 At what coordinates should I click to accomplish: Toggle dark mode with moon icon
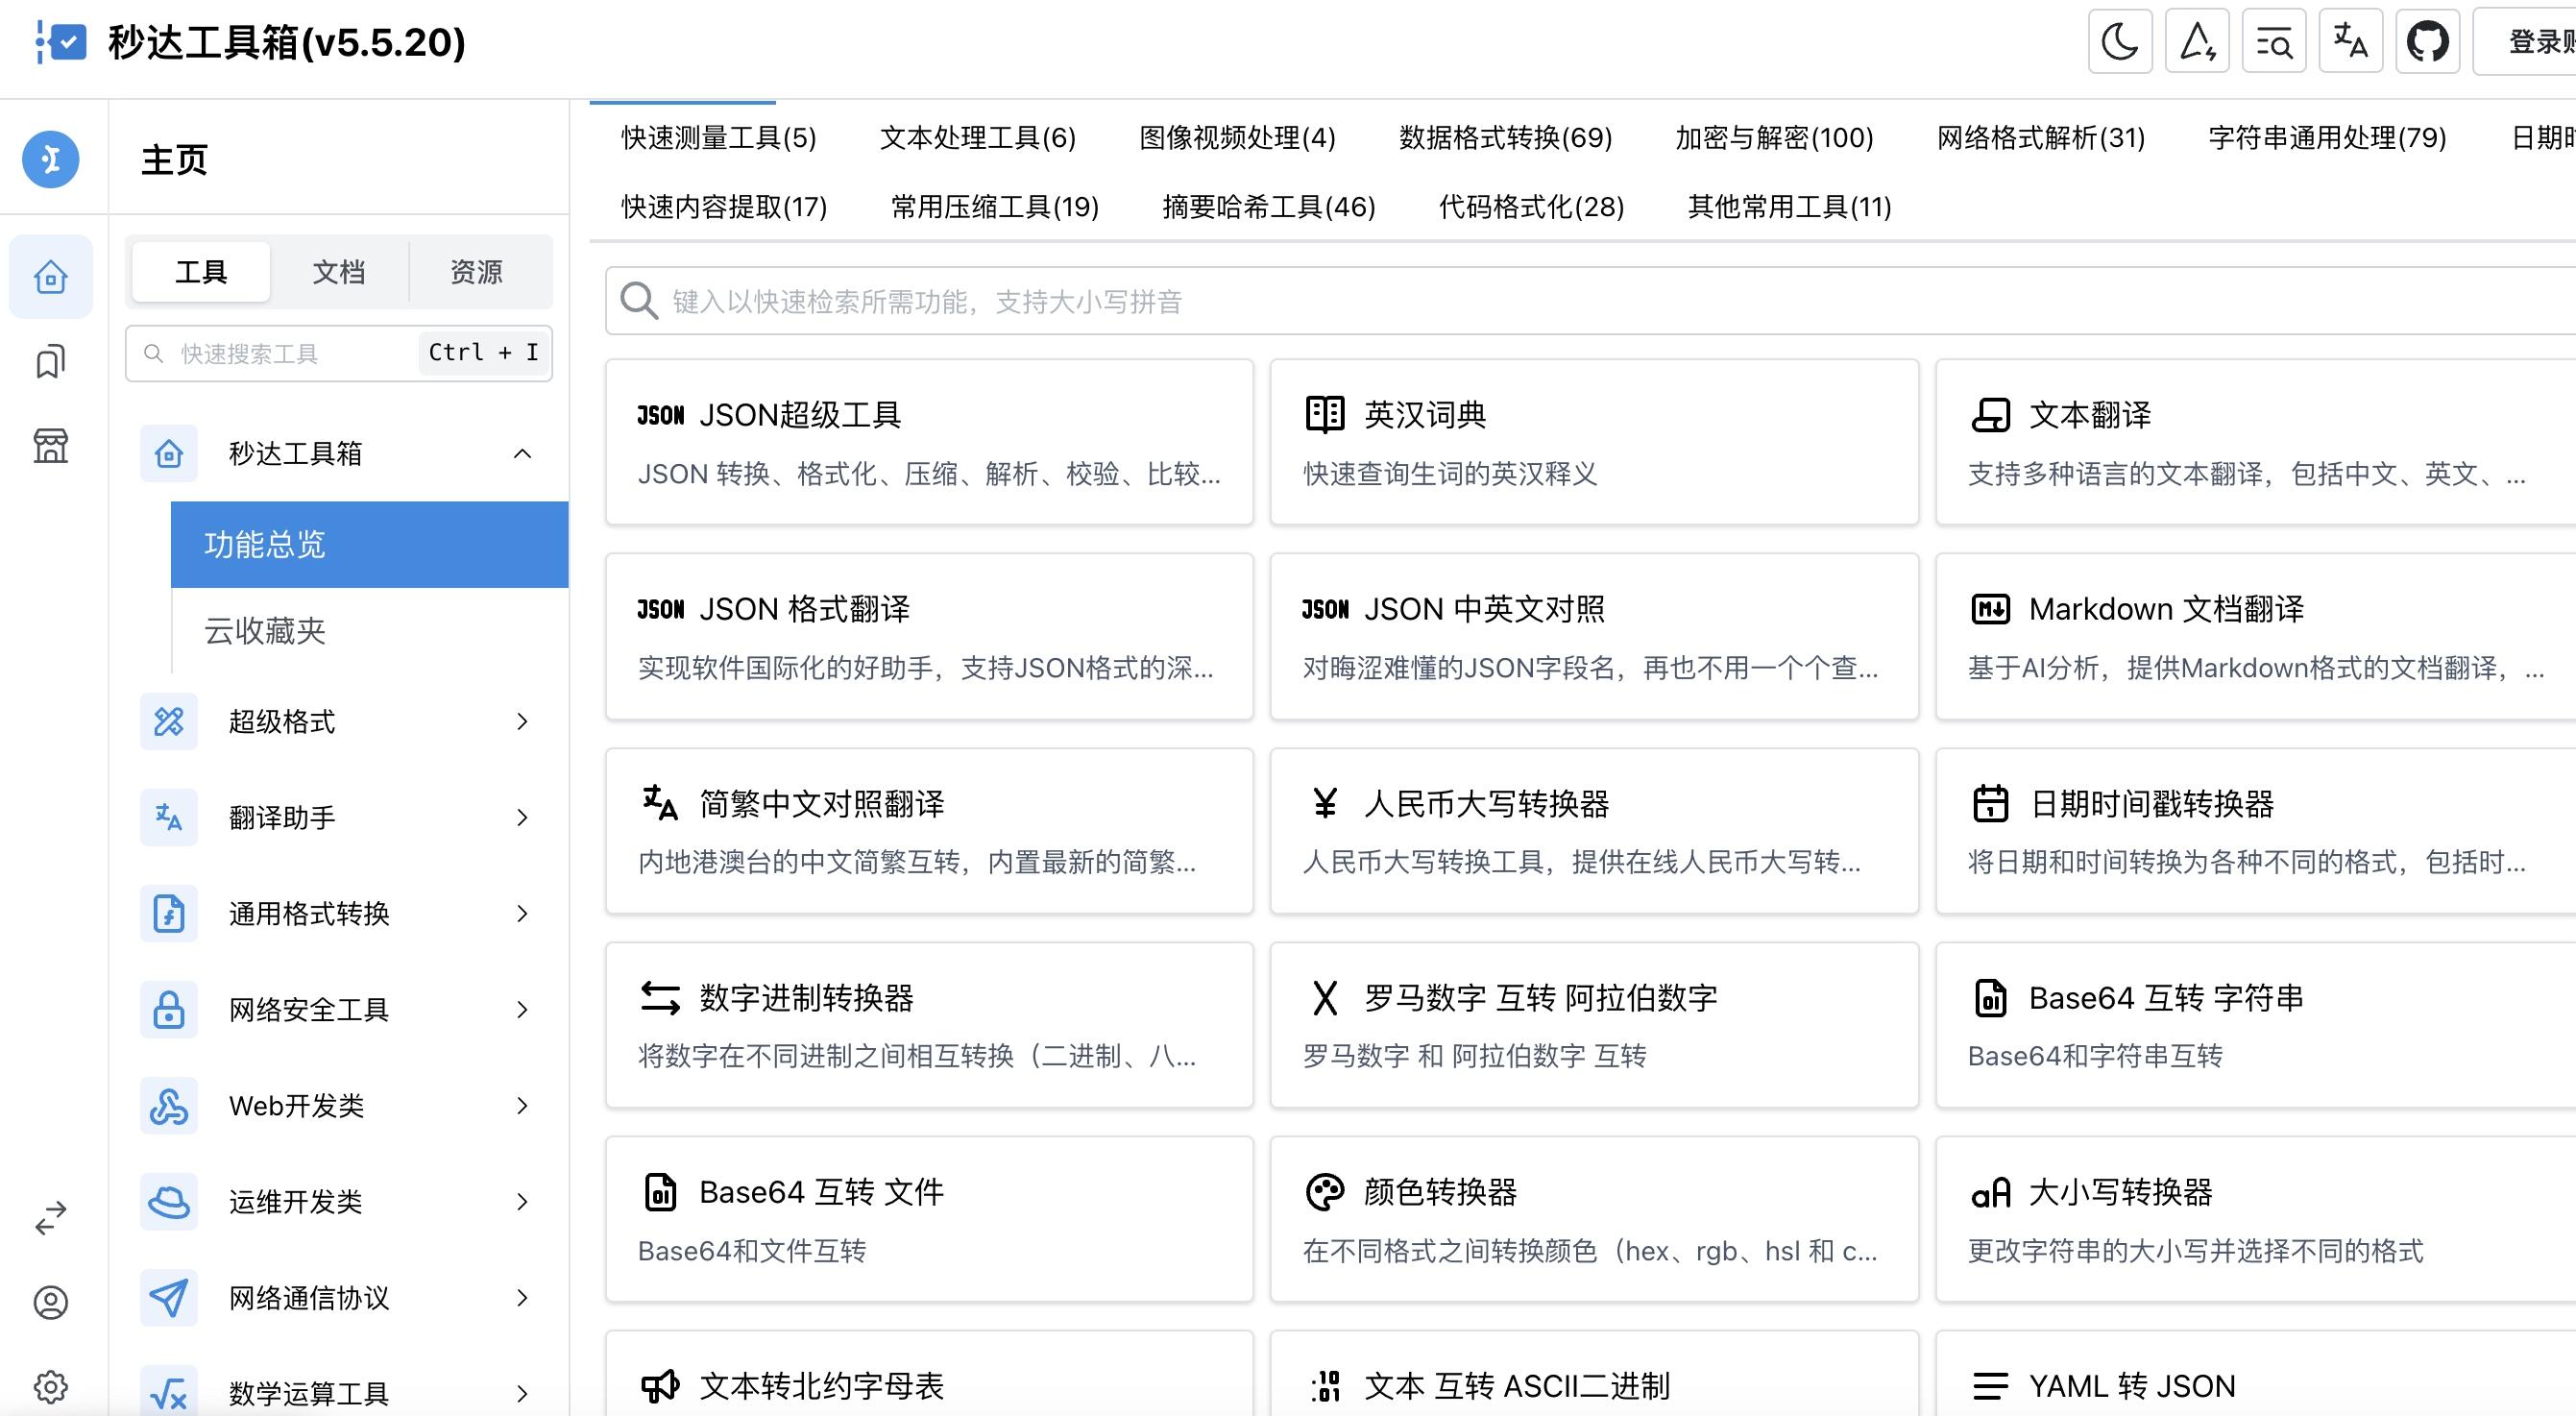coord(2119,42)
